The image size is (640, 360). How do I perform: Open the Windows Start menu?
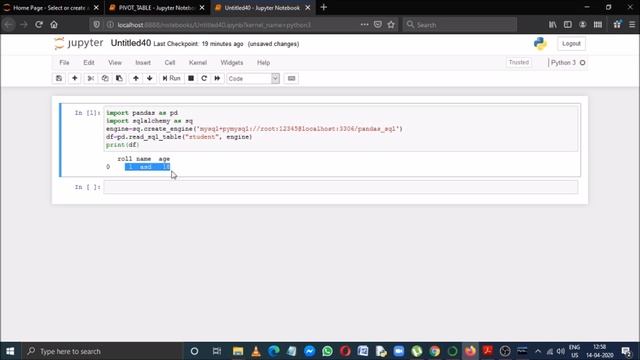(x=10, y=351)
